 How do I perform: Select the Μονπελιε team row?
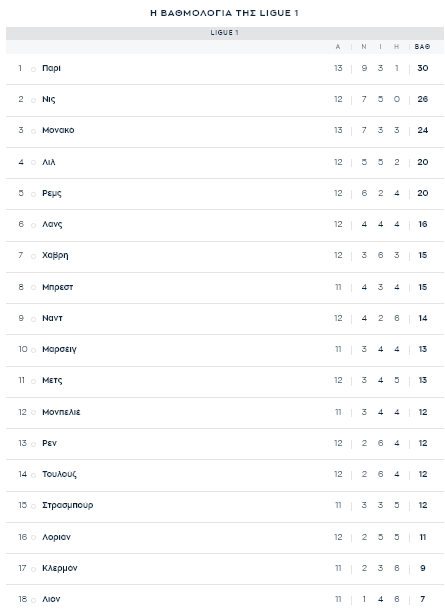(225, 412)
